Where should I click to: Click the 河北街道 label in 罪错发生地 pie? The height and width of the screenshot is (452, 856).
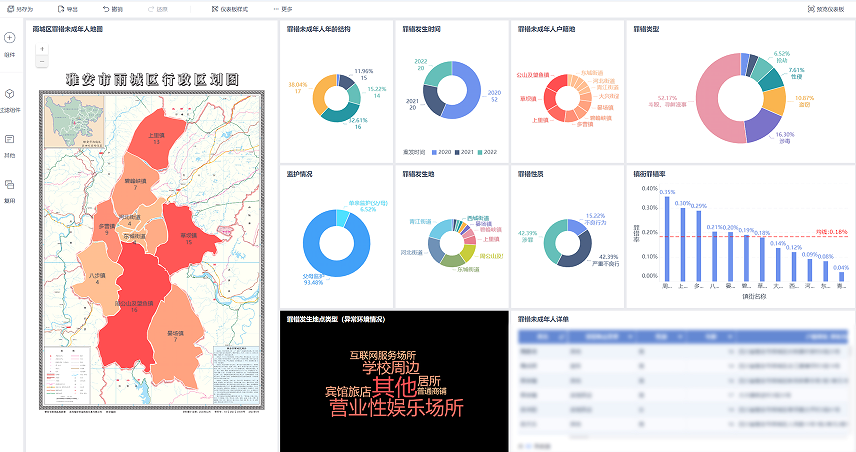click(412, 253)
